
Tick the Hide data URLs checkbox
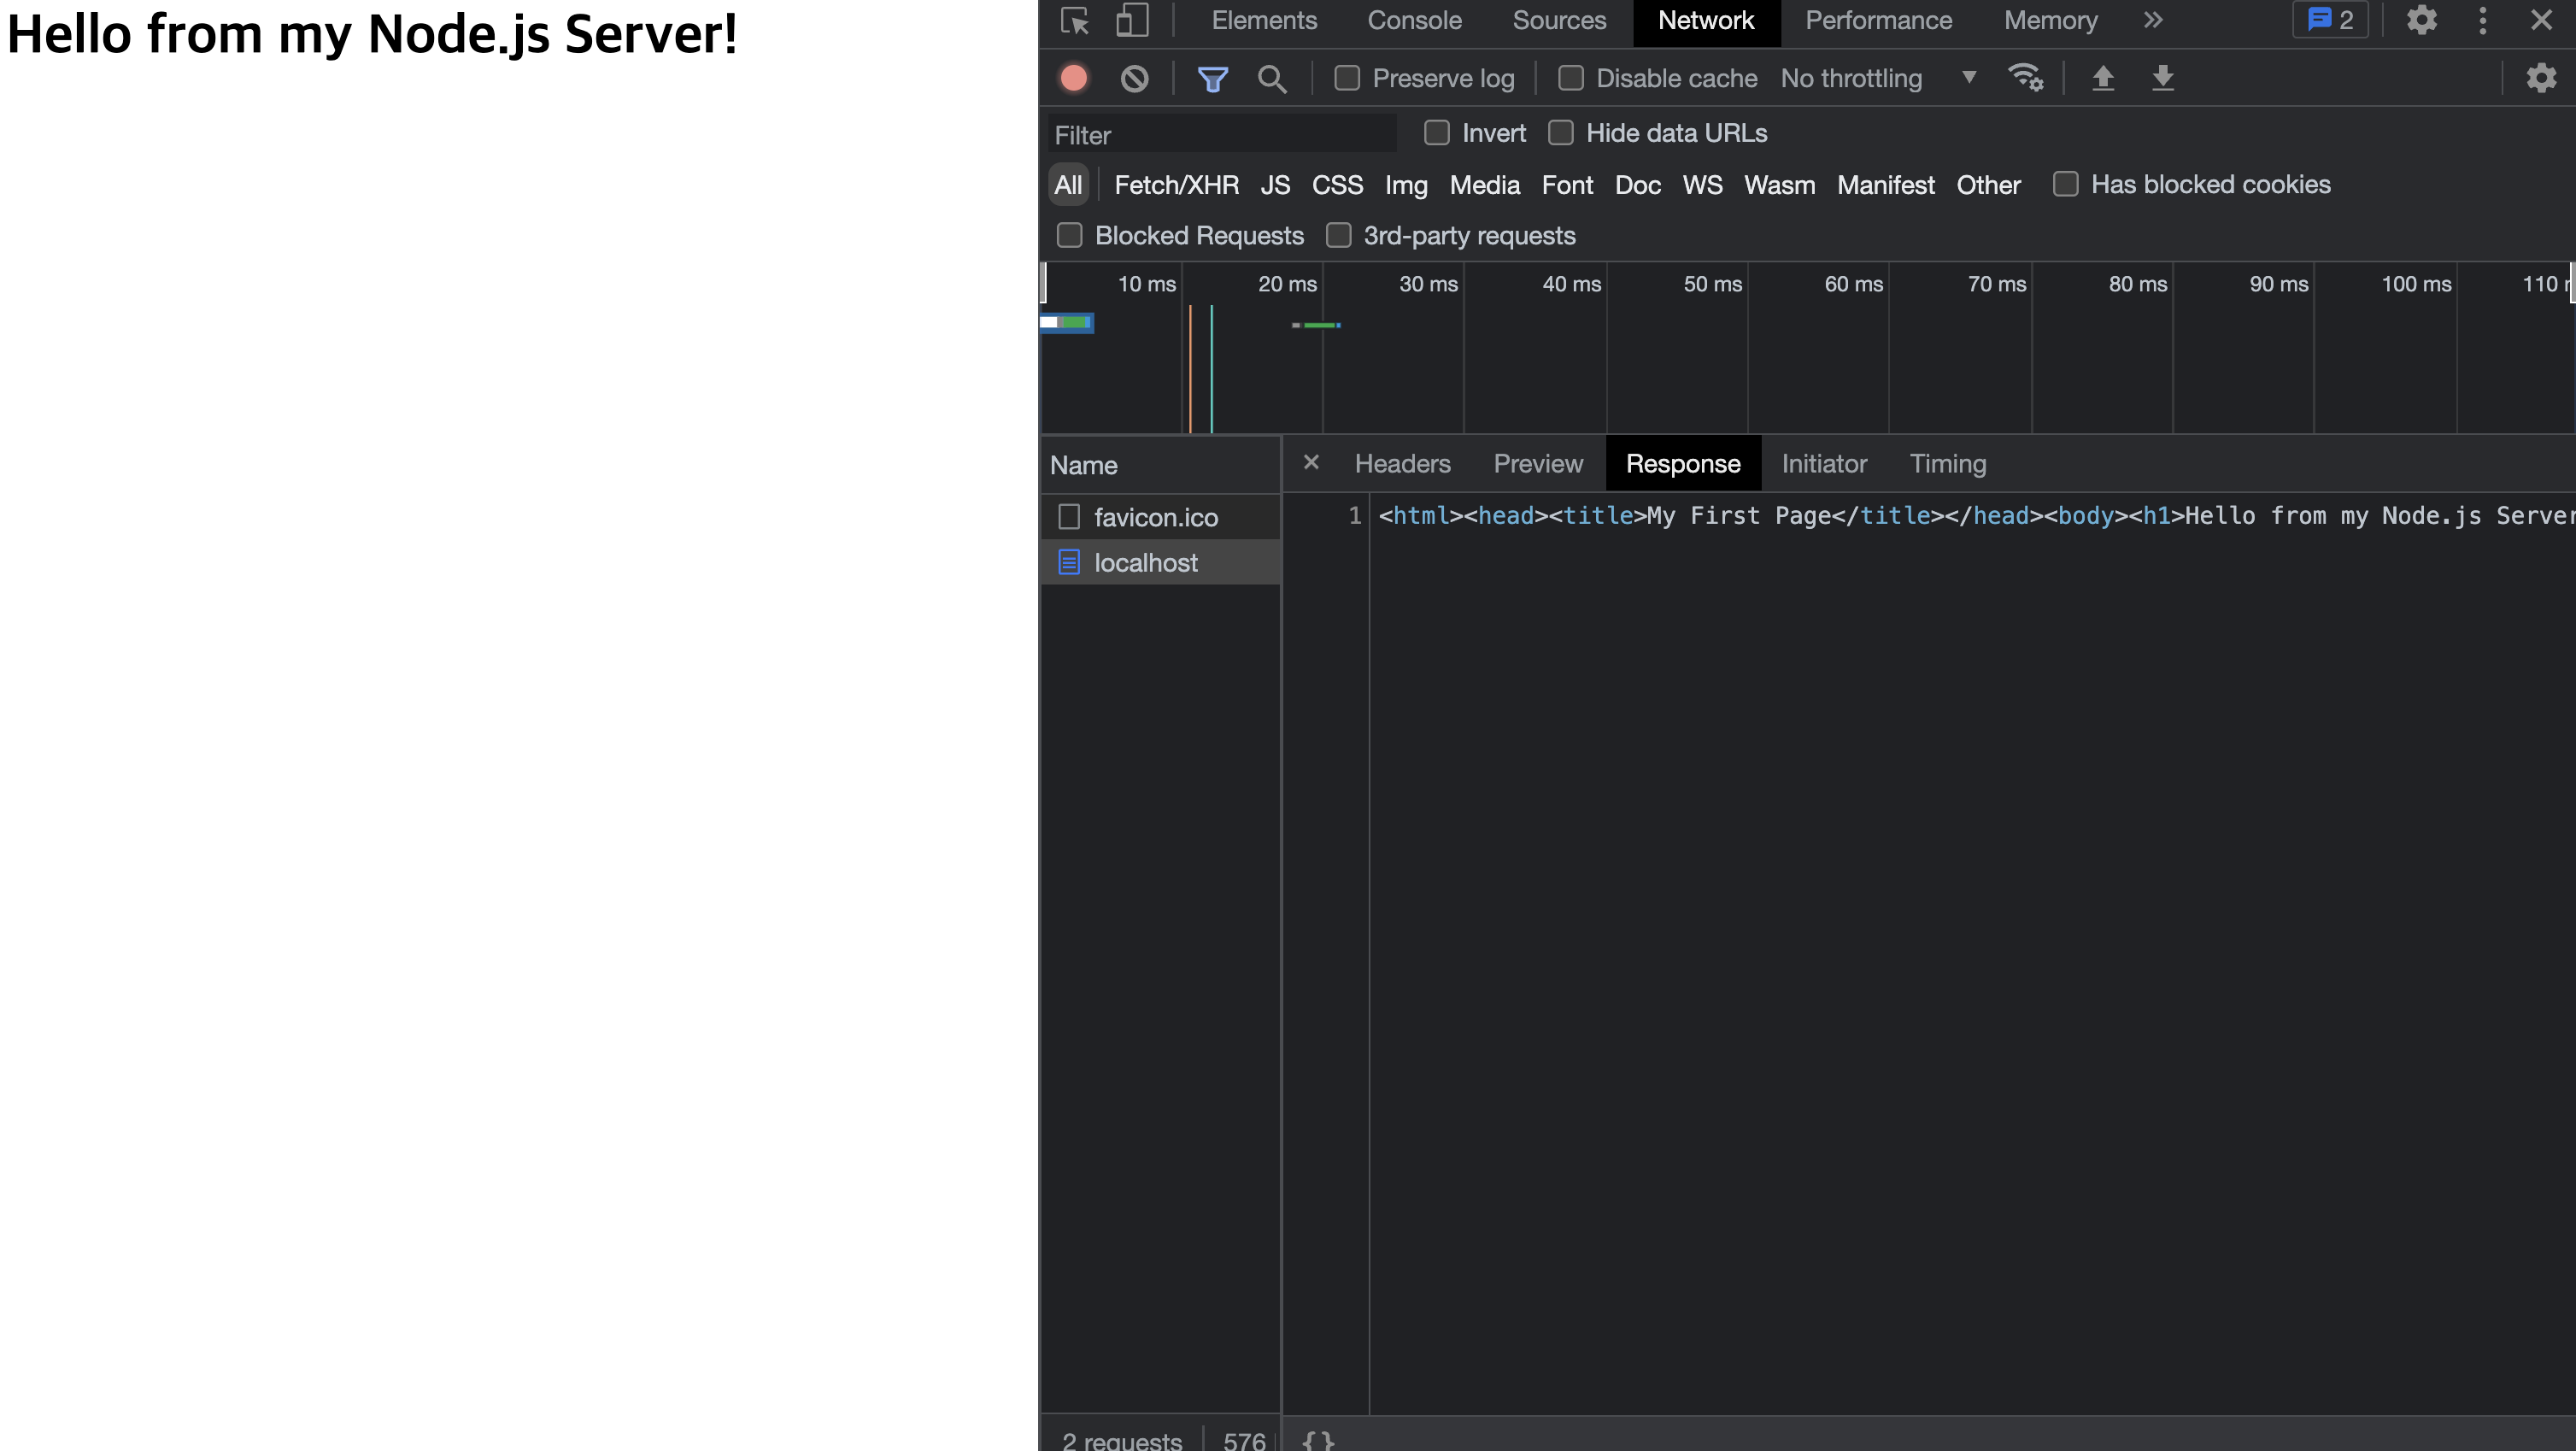1561,133
